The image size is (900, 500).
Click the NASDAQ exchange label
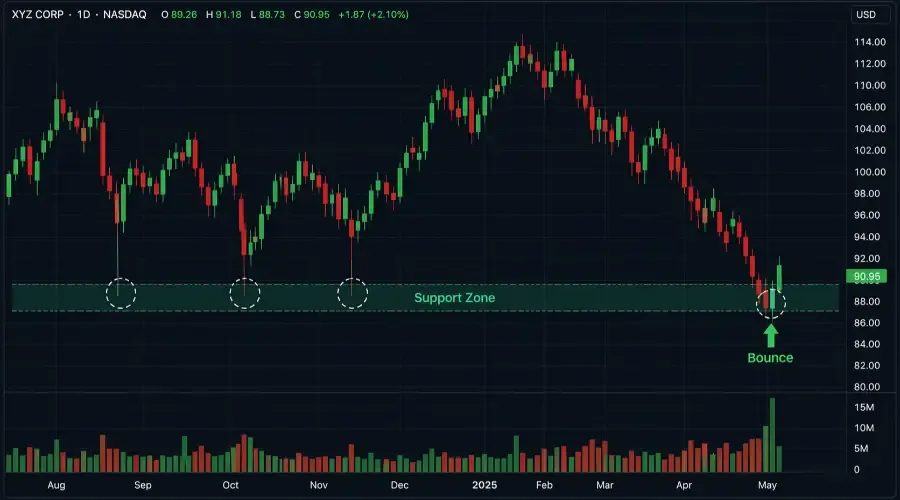click(x=125, y=14)
